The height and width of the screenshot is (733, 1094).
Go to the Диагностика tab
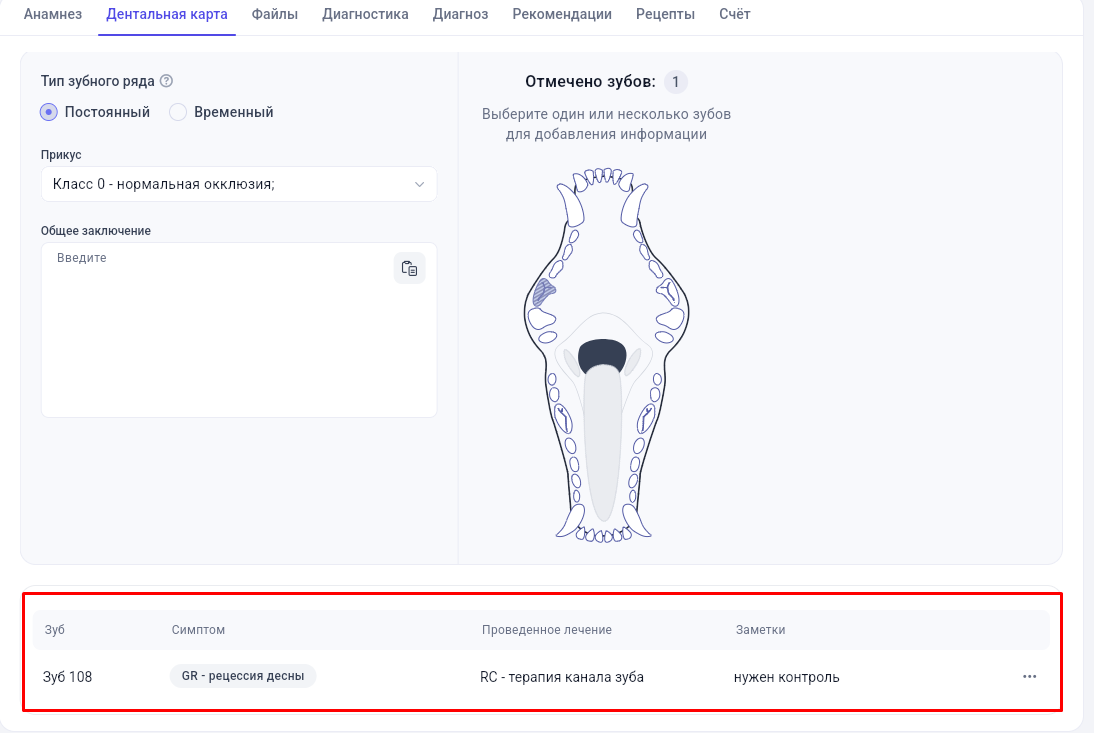pos(365,14)
